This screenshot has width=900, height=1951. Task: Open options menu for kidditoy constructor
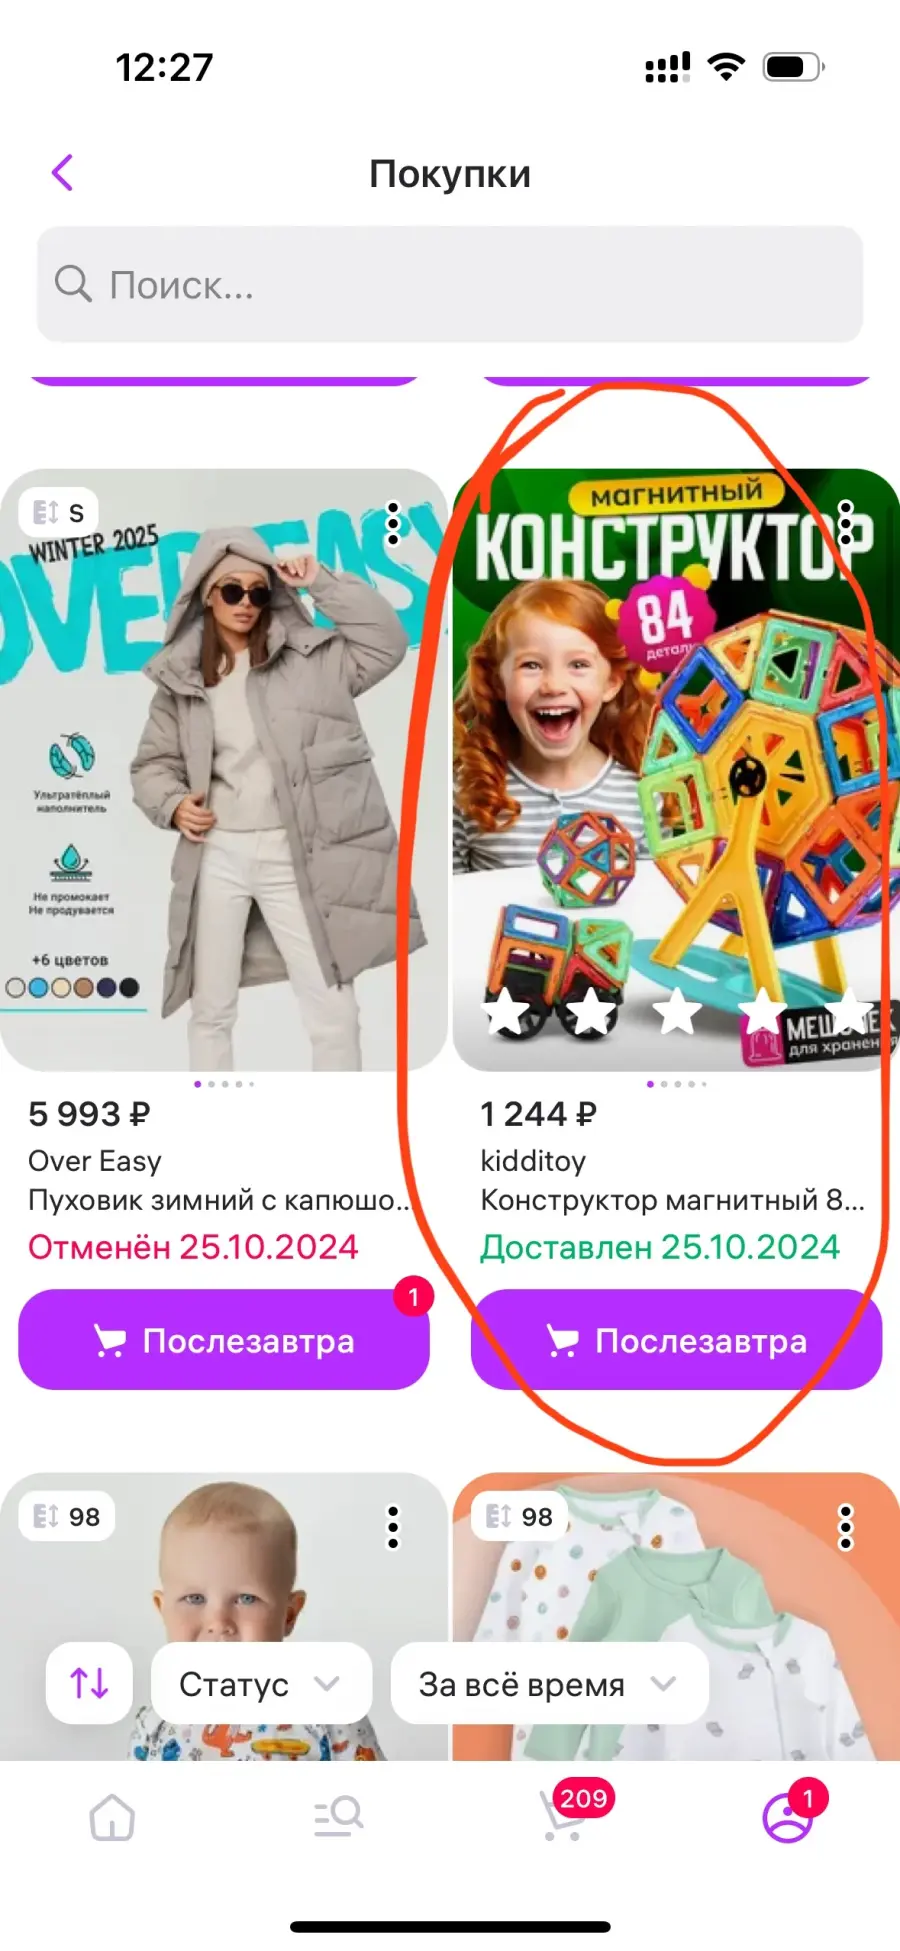coord(846,524)
